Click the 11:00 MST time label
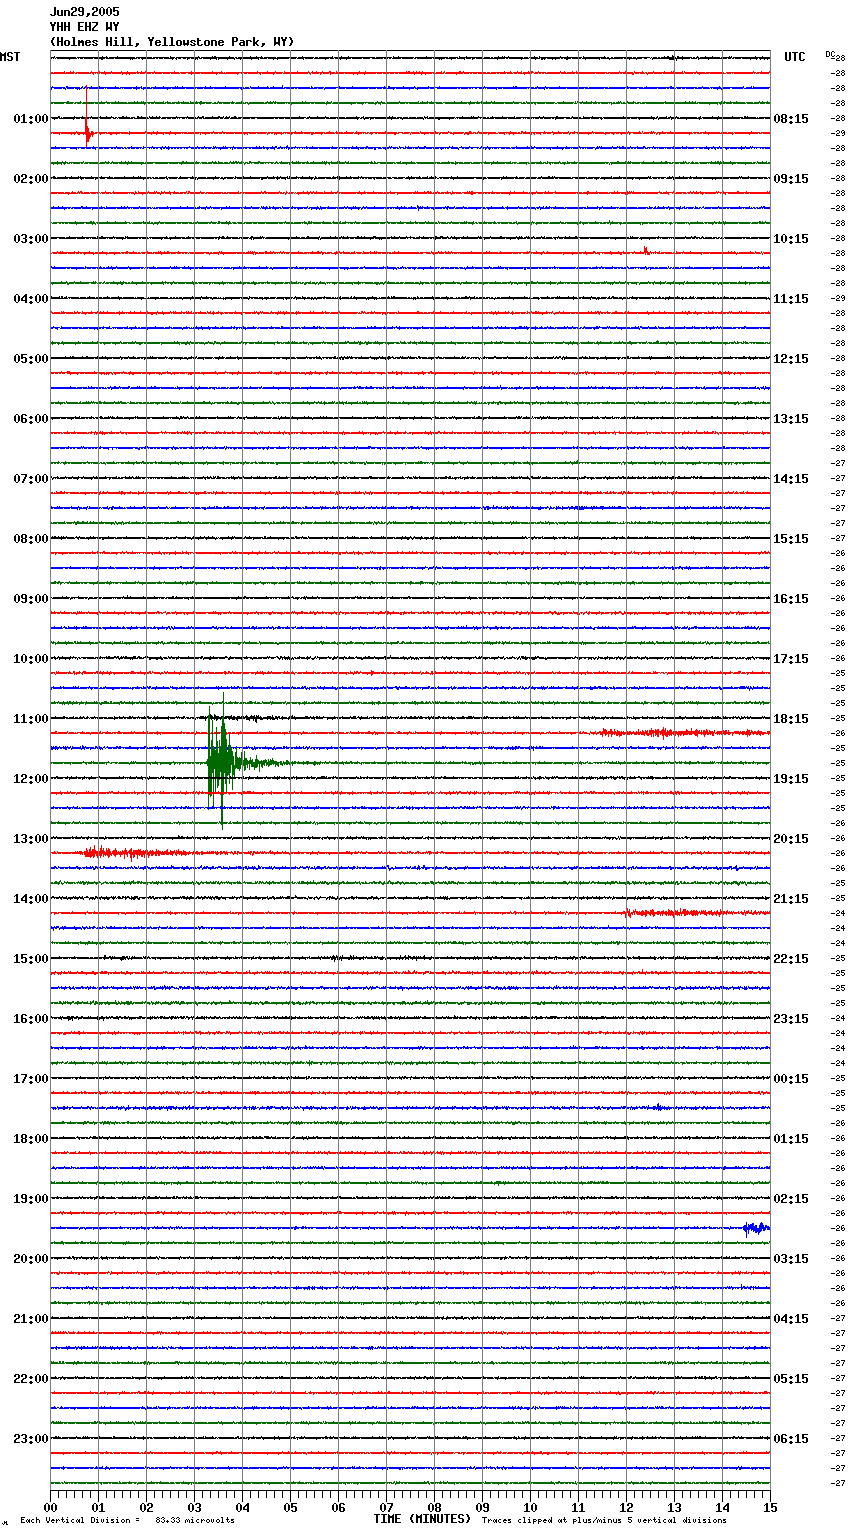The width and height of the screenshot is (850, 1534). click(31, 719)
